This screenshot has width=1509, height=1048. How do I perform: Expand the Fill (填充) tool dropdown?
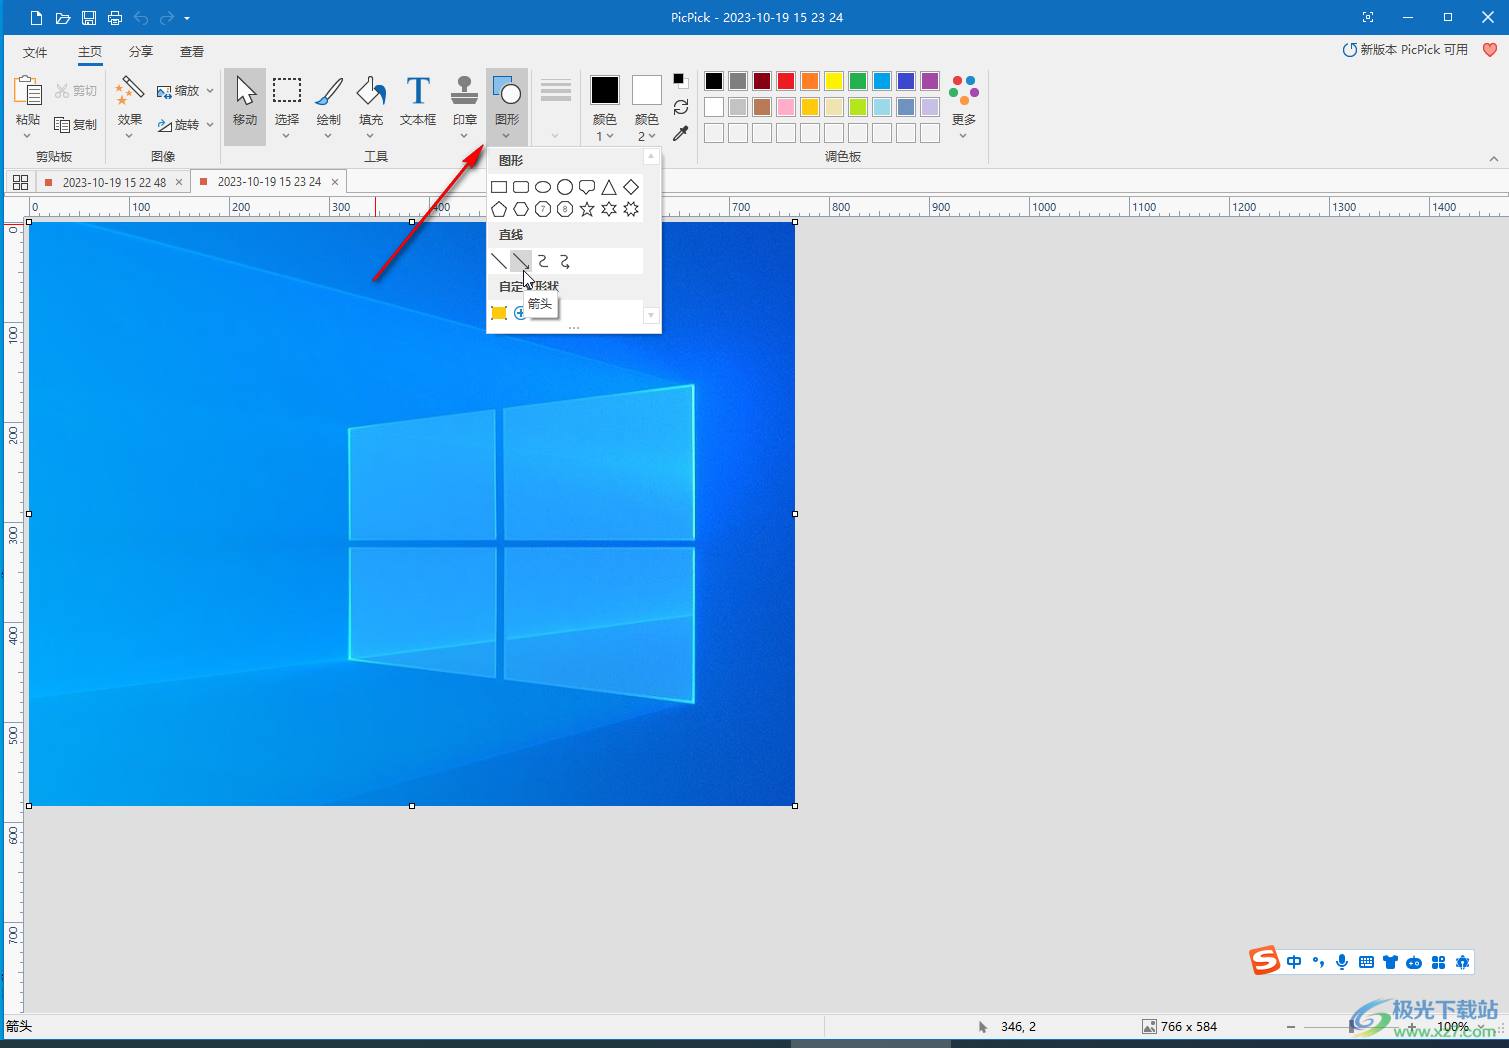point(371,136)
